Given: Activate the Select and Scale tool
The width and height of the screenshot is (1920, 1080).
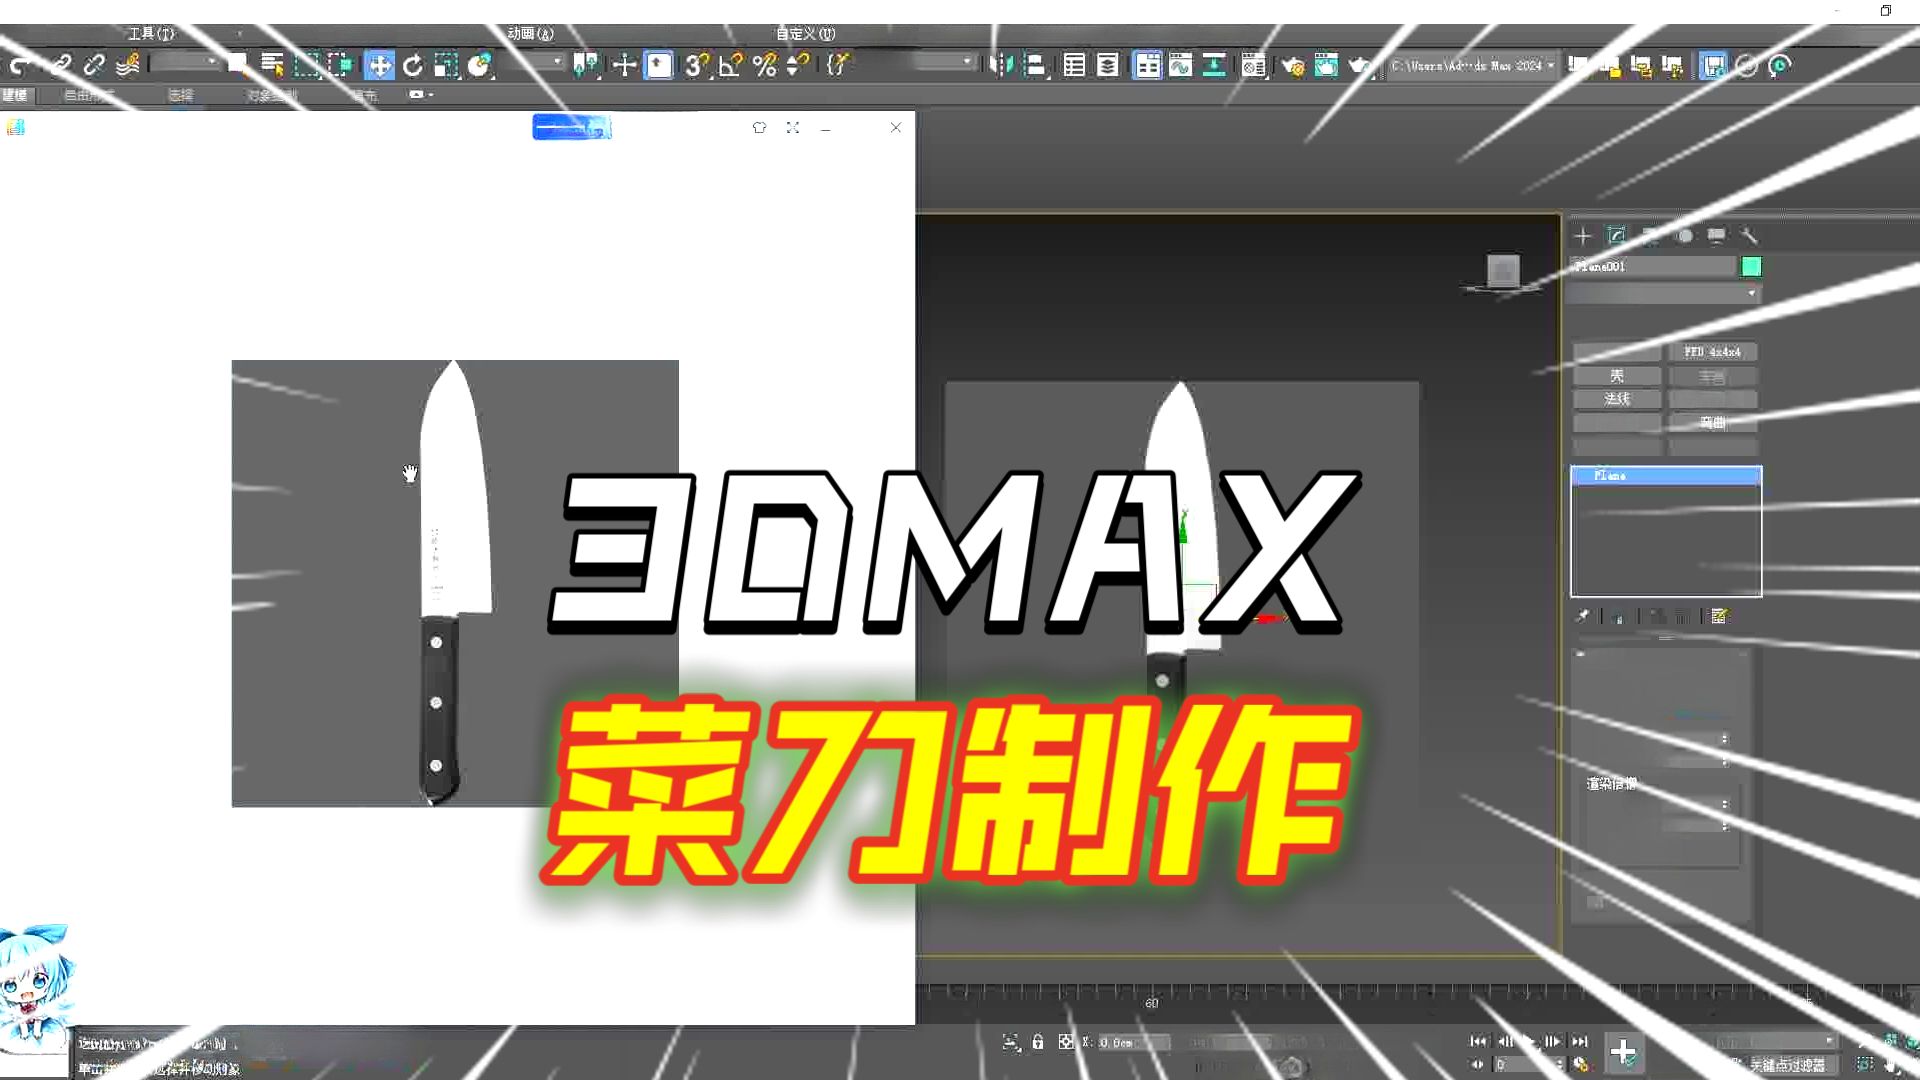Looking at the screenshot, I should [x=446, y=66].
